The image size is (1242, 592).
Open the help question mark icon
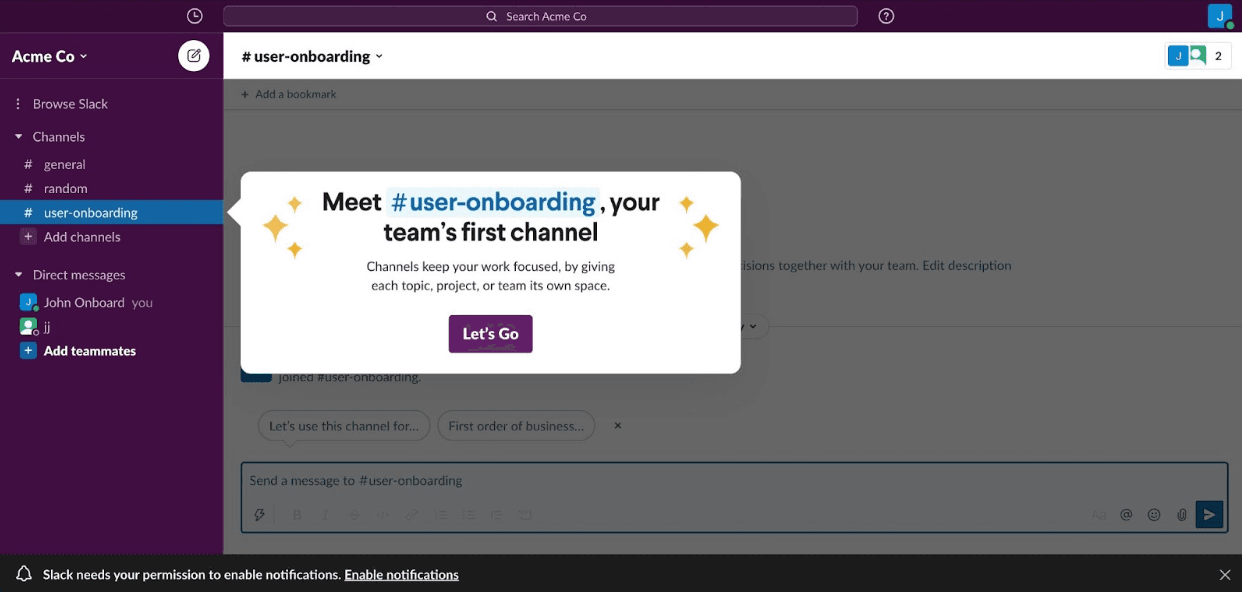[886, 16]
